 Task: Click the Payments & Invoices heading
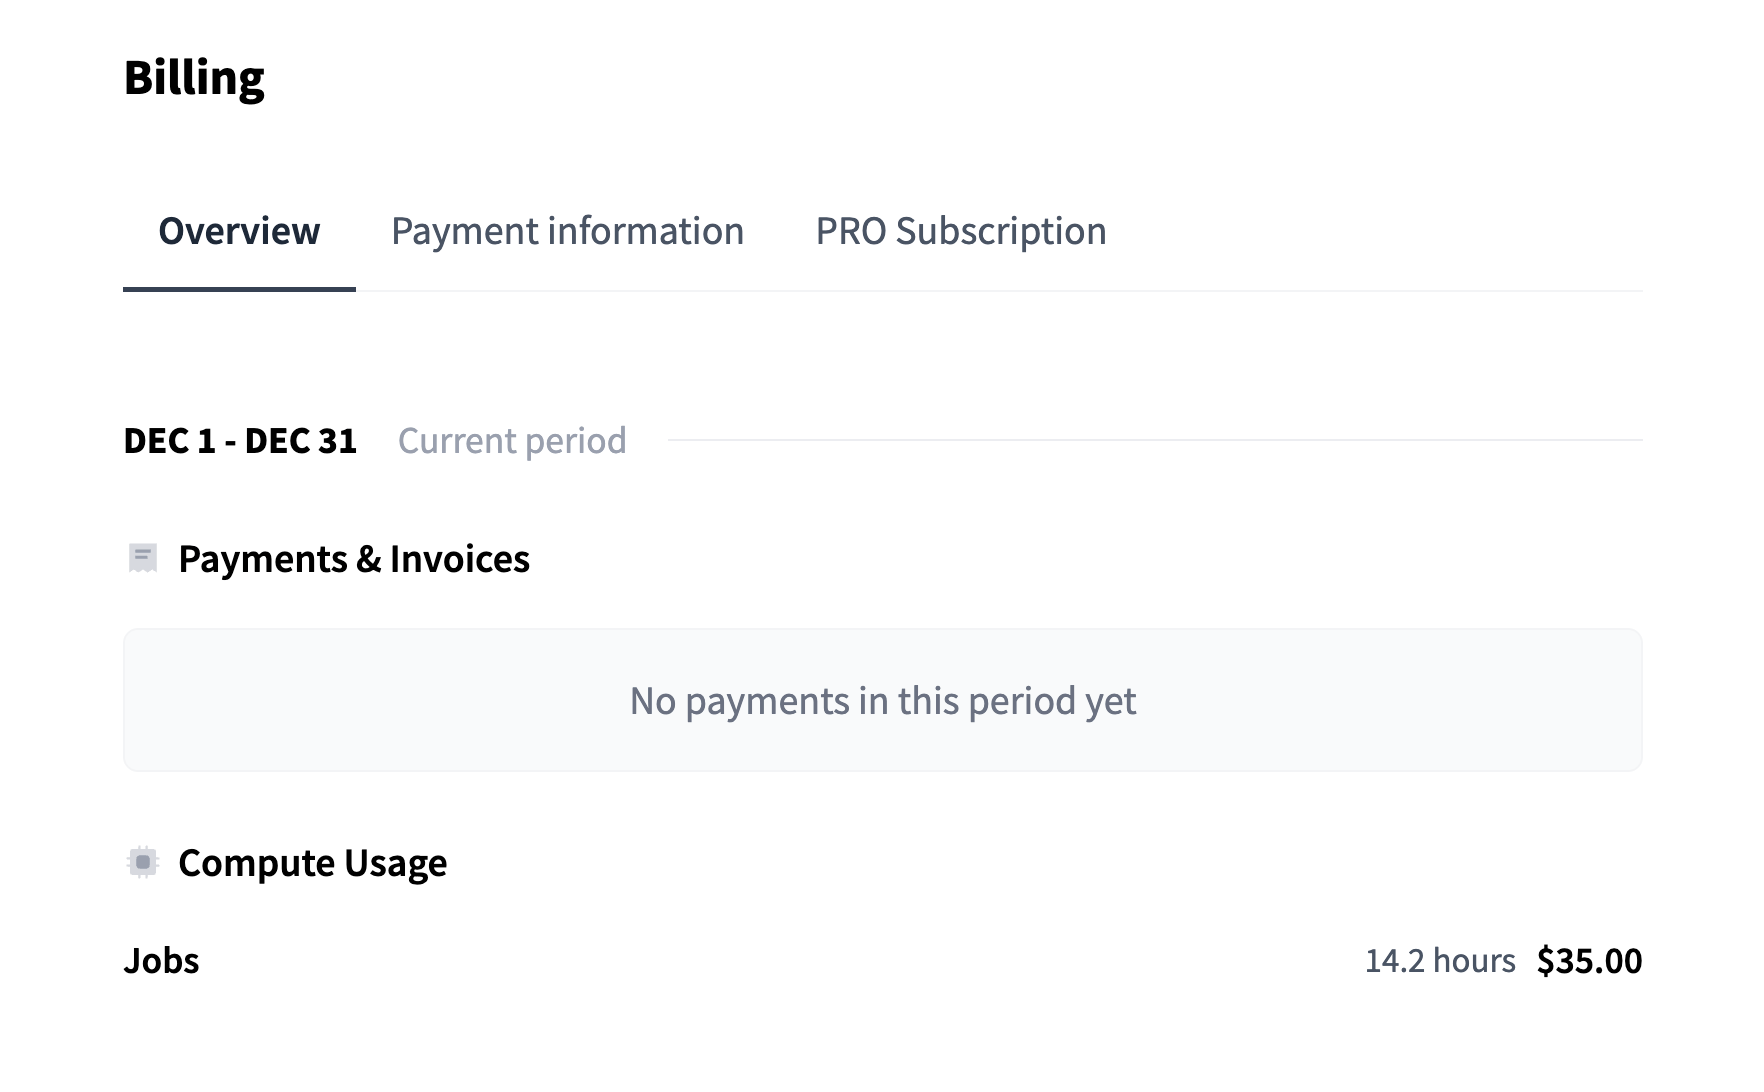point(354,559)
